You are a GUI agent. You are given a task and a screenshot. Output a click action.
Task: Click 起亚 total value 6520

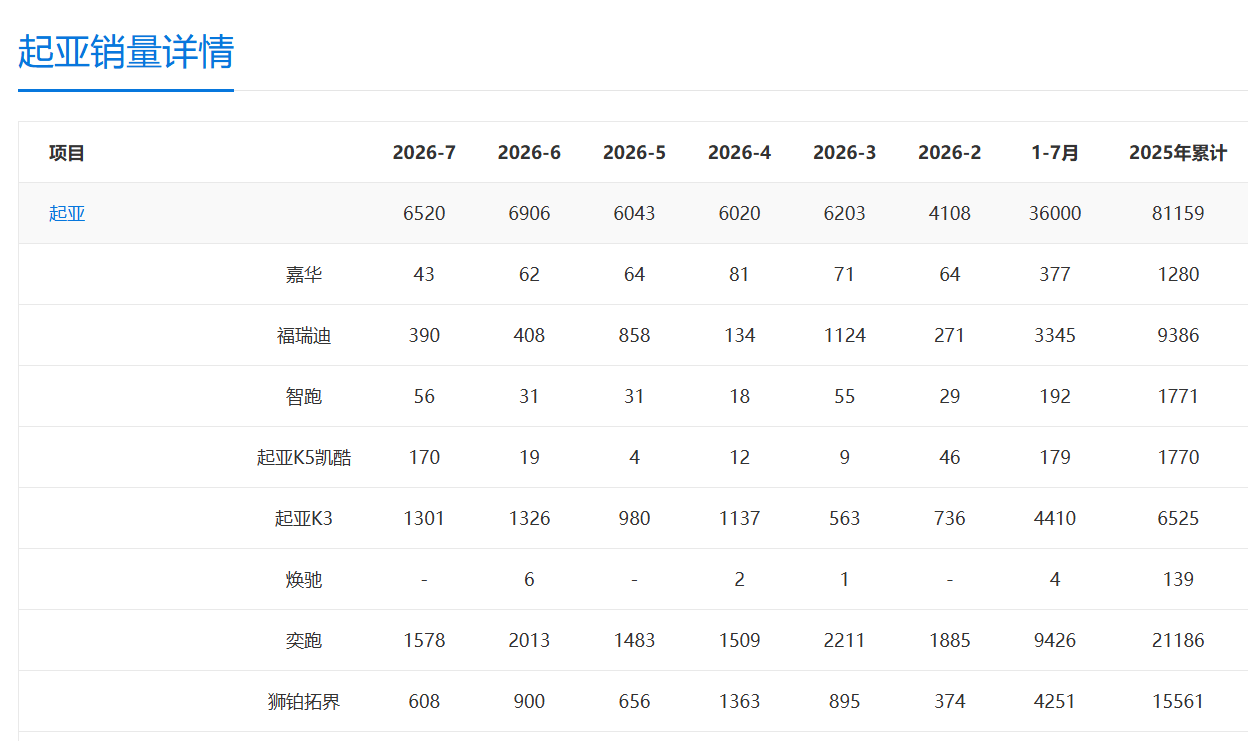(x=424, y=213)
